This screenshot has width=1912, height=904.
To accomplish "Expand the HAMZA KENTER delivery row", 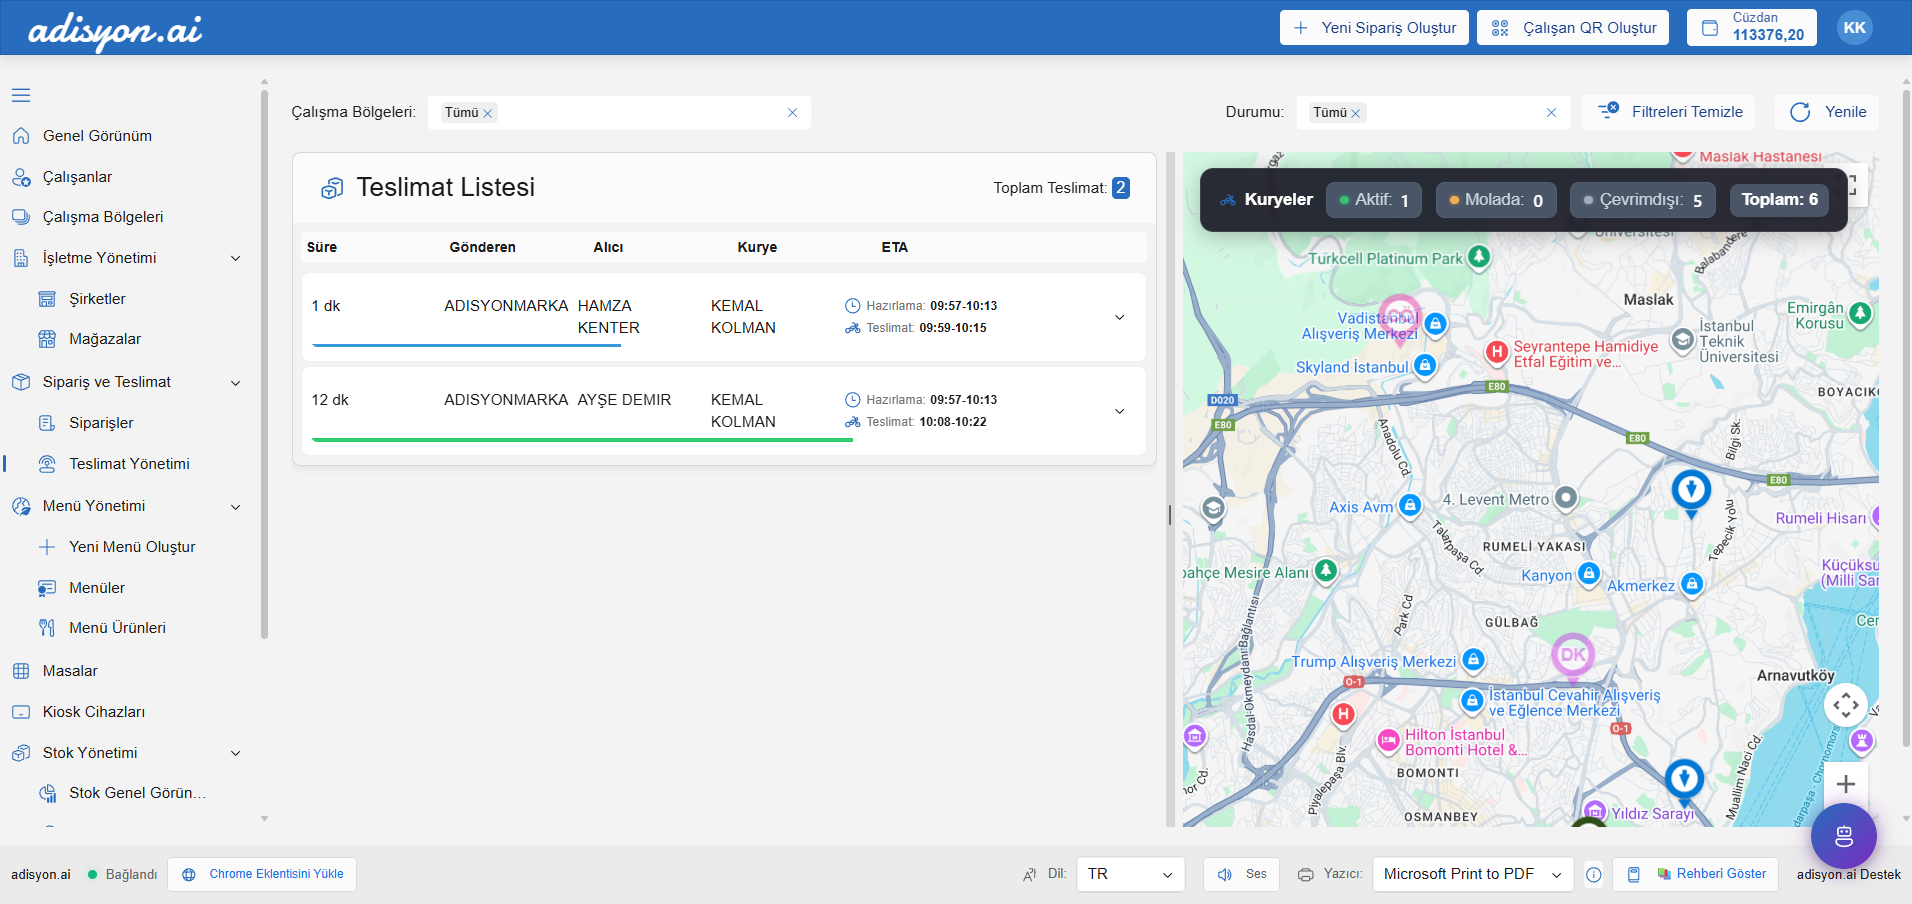I will tap(1119, 317).
